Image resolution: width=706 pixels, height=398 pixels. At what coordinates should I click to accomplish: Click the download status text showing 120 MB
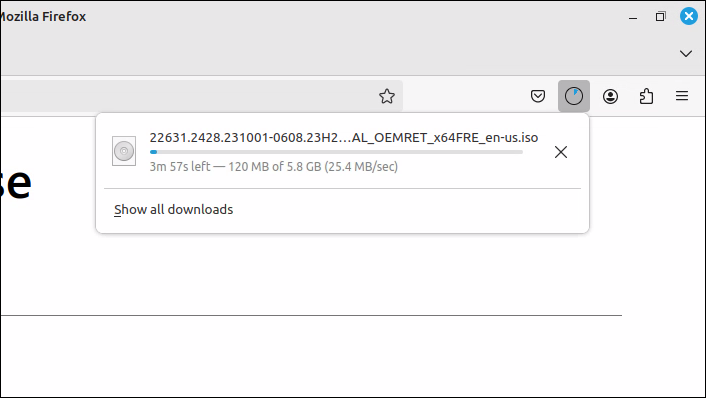tap(274, 167)
